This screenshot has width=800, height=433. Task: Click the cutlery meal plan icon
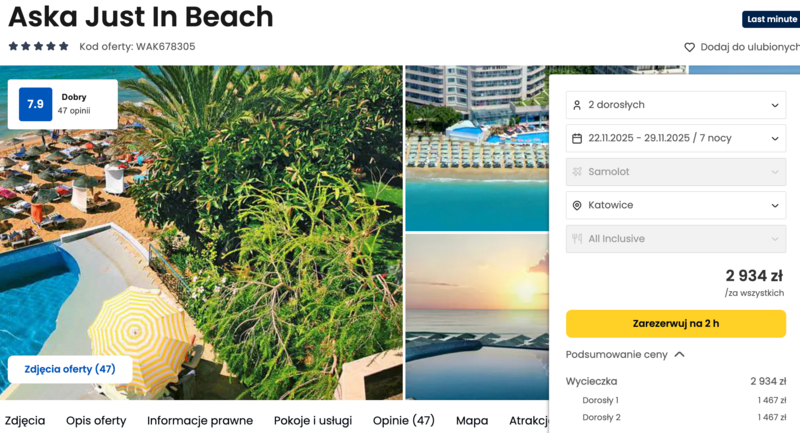(576, 239)
